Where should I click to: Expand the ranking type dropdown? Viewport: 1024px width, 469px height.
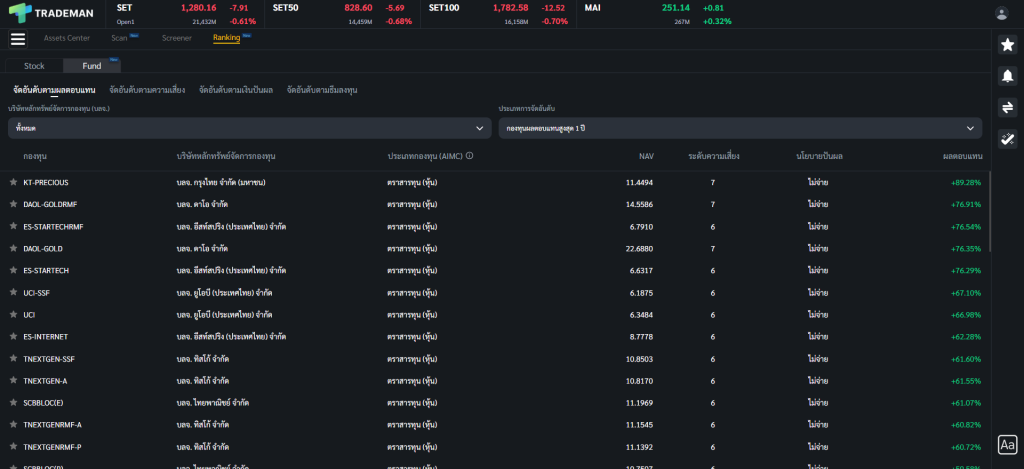pyautogui.click(x=740, y=128)
